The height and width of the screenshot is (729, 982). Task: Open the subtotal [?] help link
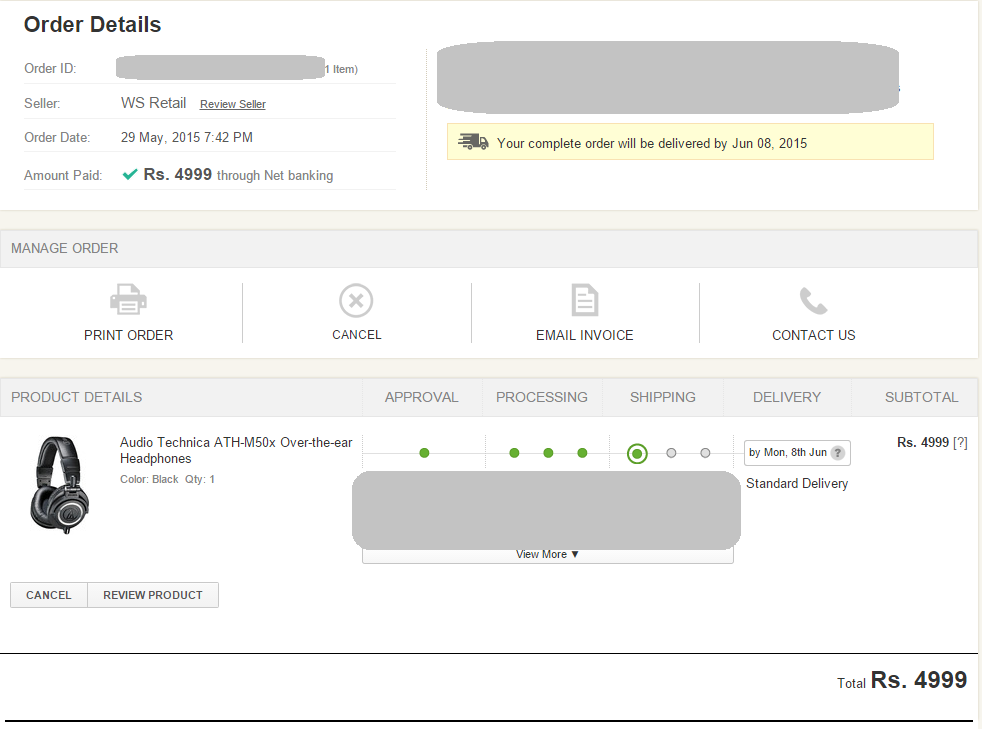click(x=960, y=443)
